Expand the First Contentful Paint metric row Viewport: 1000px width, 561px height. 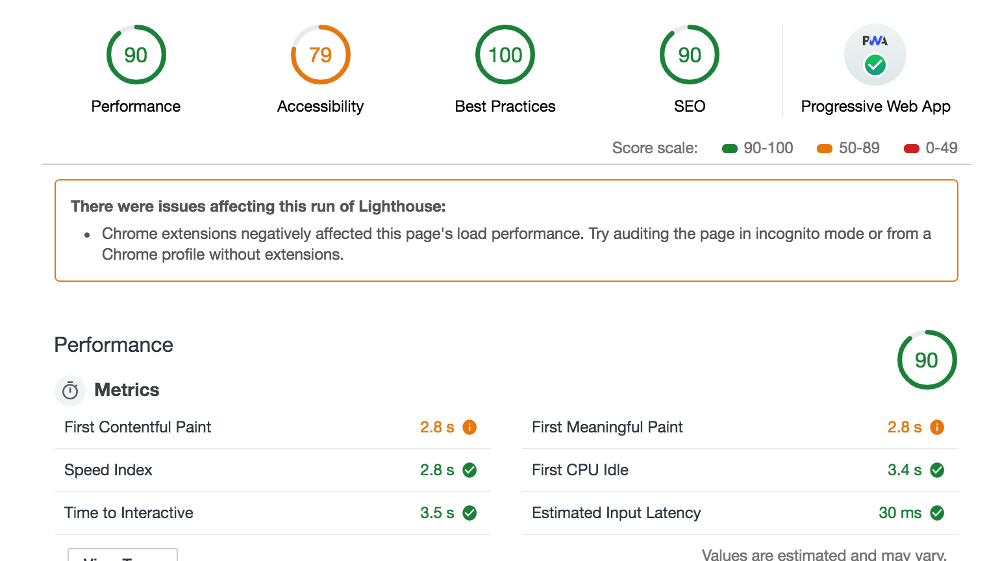click(x=272, y=427)
